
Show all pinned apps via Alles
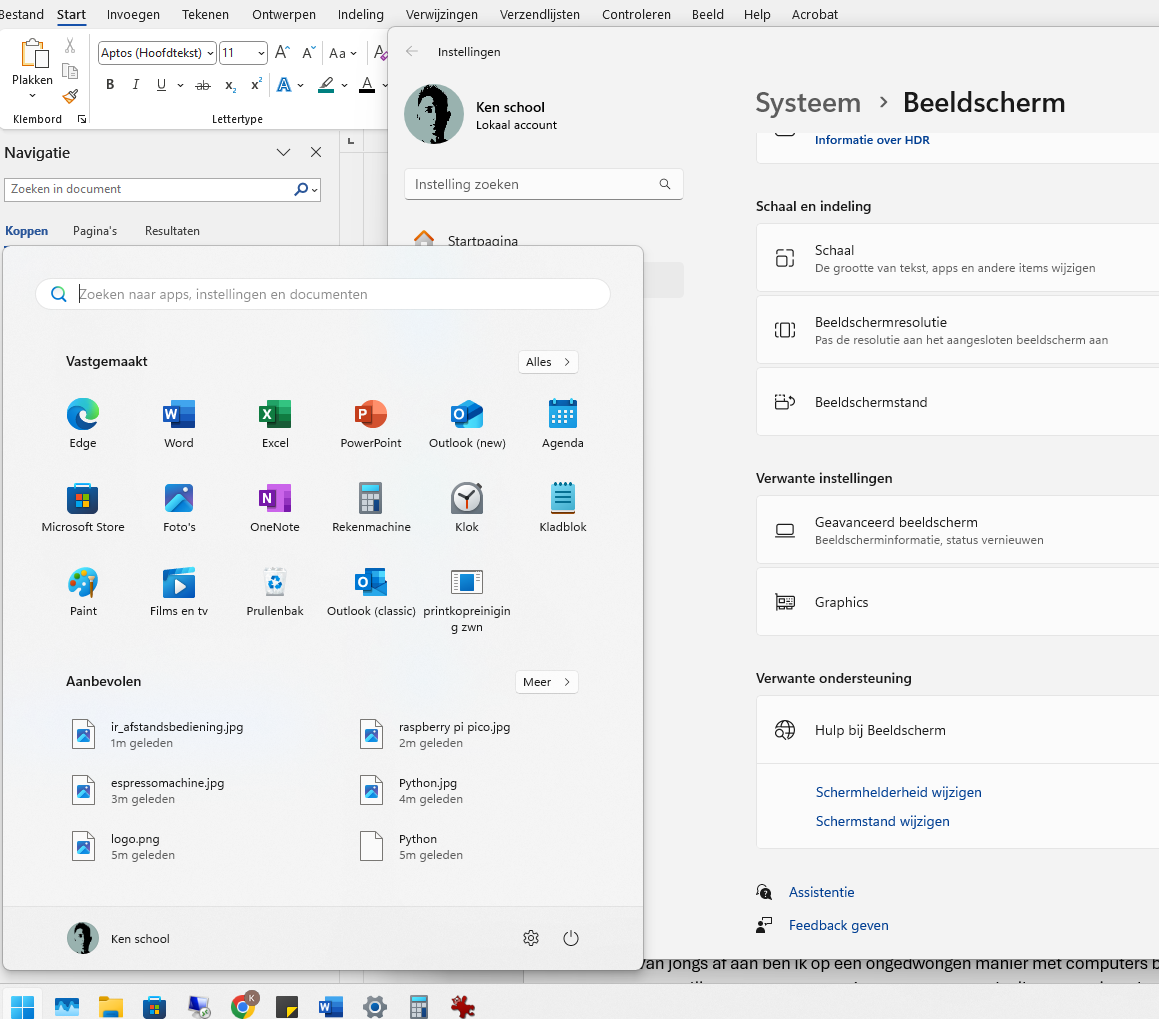click(548, 362)
